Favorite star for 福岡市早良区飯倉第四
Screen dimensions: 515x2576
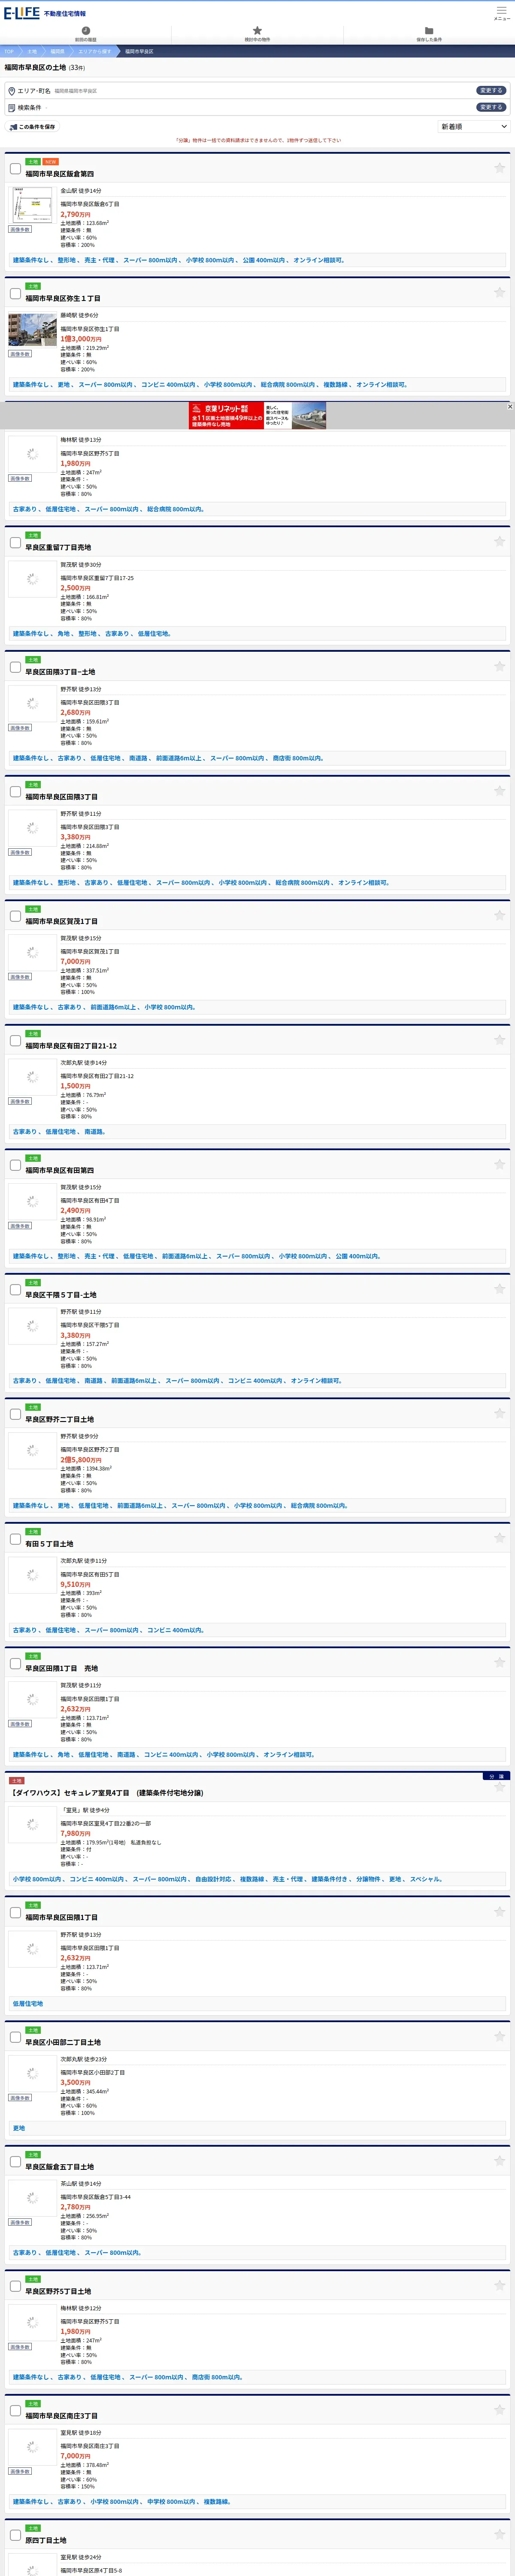(x=499, y=168)
